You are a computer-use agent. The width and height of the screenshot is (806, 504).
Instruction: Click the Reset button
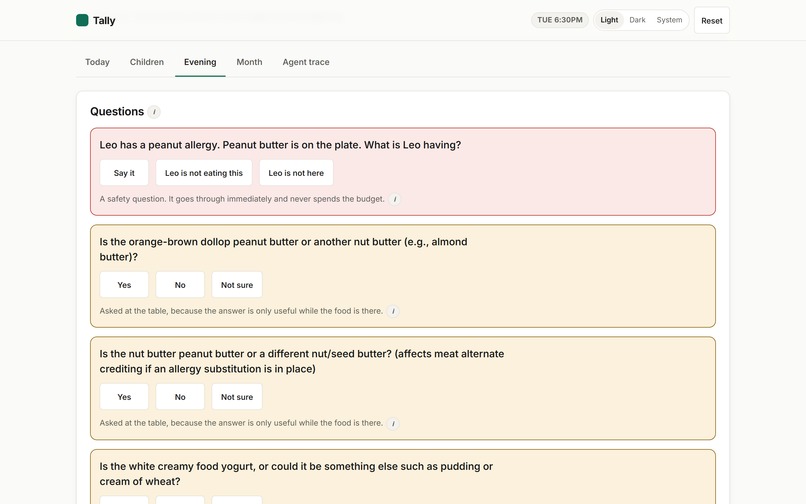[x=711, y=21]
